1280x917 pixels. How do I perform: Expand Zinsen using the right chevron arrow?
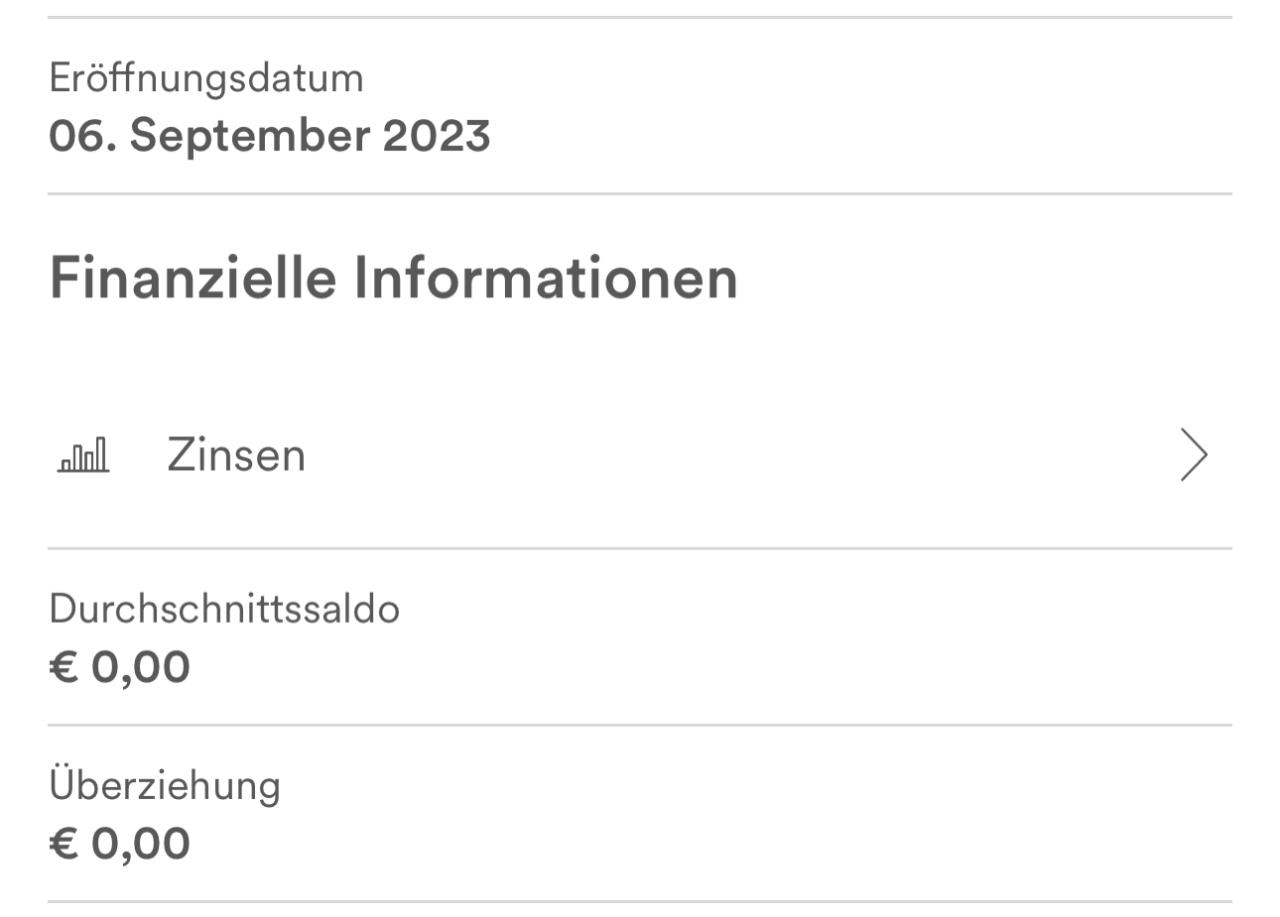click(x=1194, y=456)
